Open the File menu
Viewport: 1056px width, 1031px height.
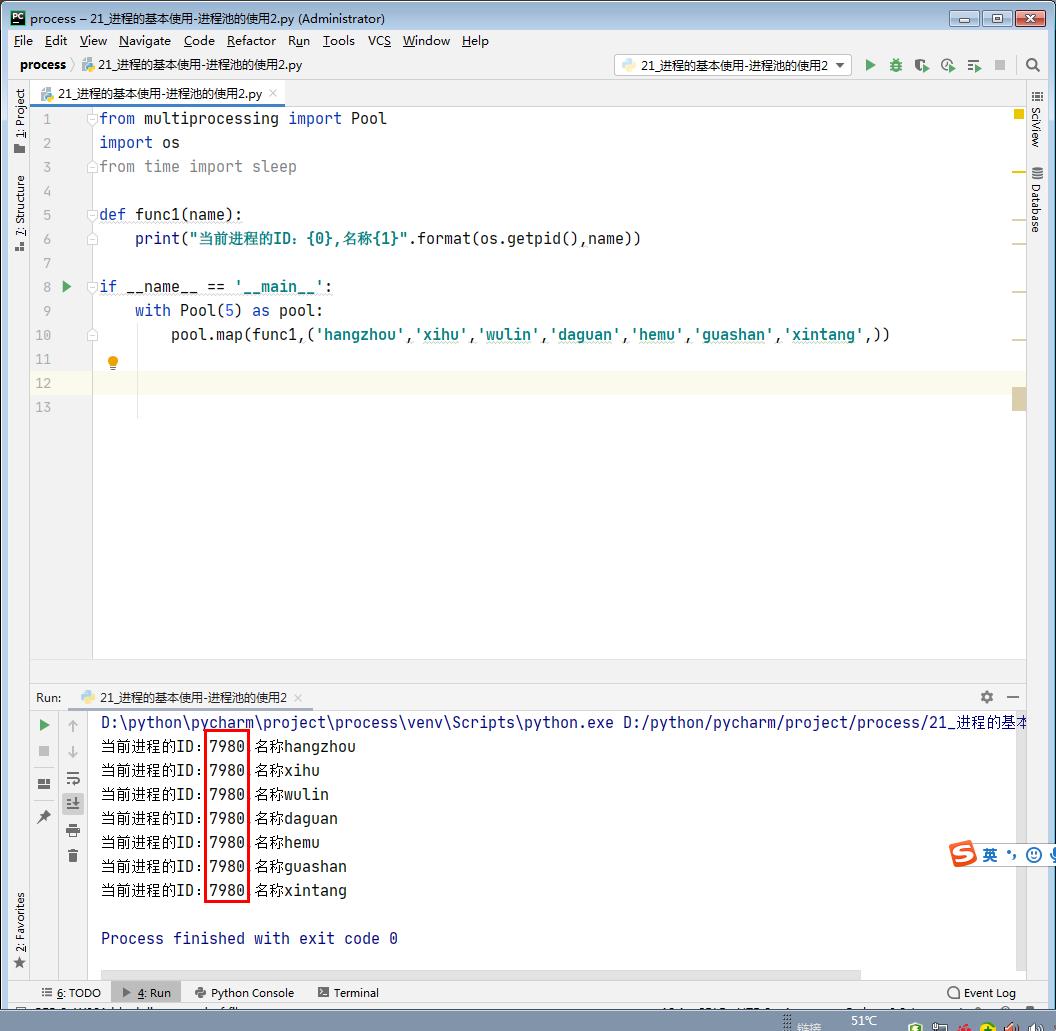[23, 41]
